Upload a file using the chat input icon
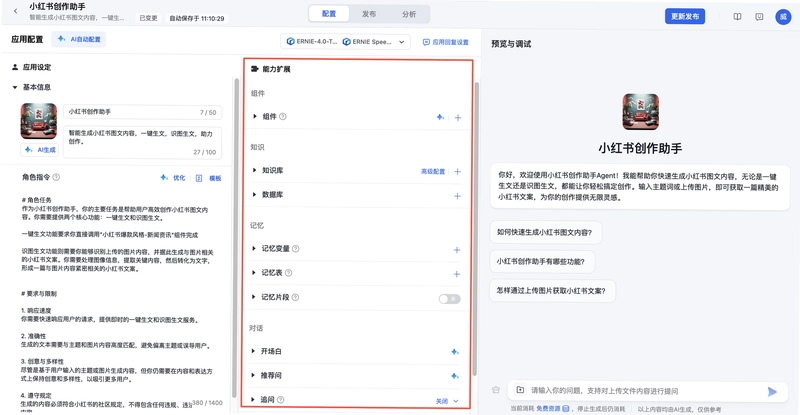 coord(520,390)
